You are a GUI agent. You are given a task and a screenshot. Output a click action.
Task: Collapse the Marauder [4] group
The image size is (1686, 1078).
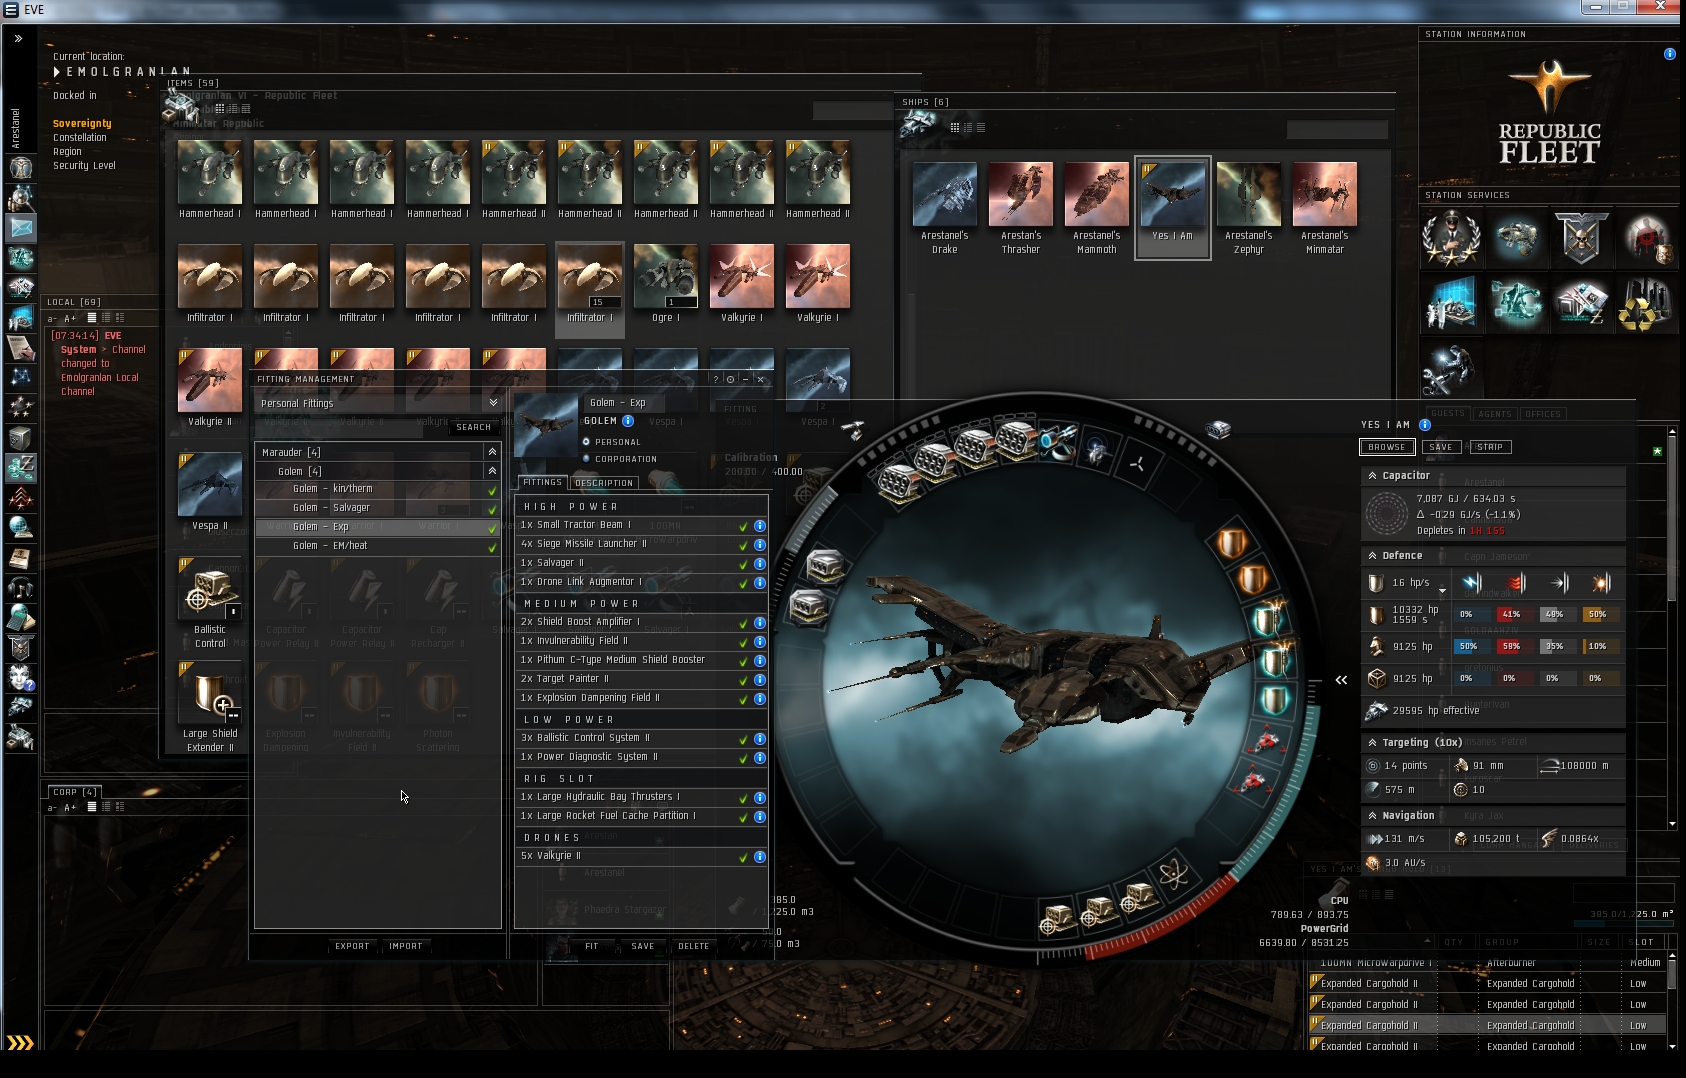tap(492, 452)
